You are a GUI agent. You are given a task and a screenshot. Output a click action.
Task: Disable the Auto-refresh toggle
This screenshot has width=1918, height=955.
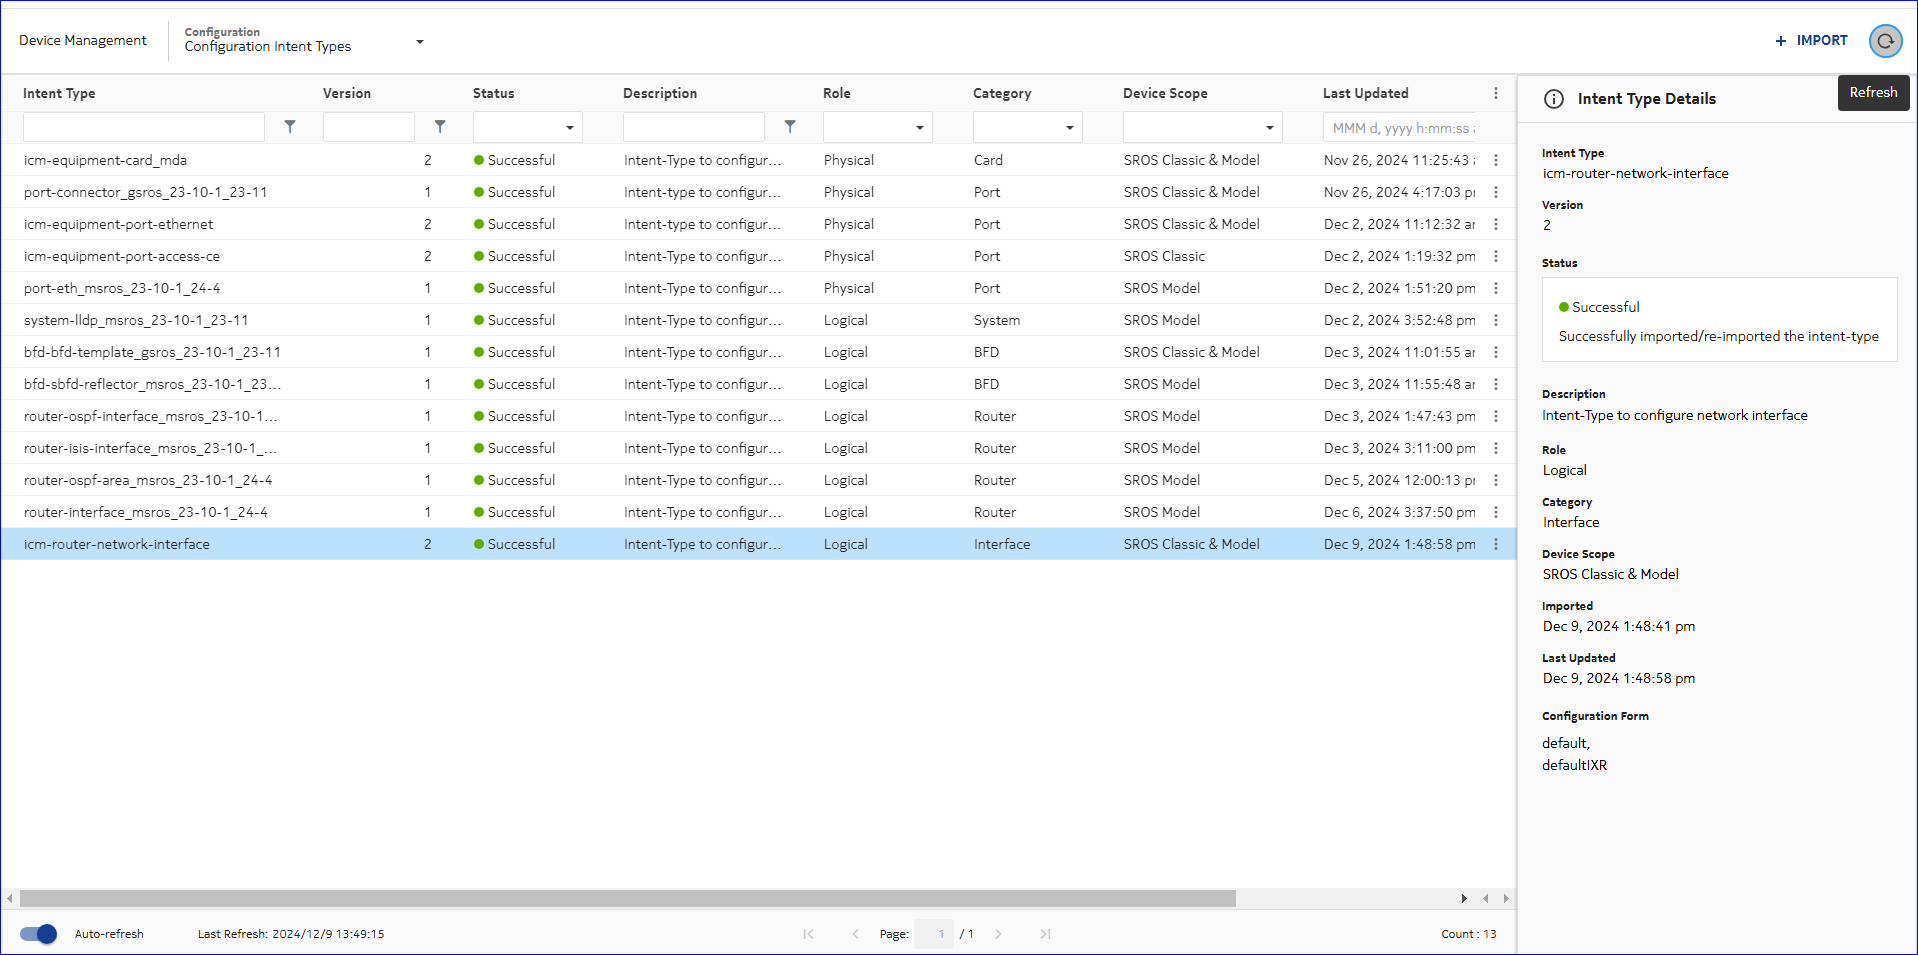(39, 934)
